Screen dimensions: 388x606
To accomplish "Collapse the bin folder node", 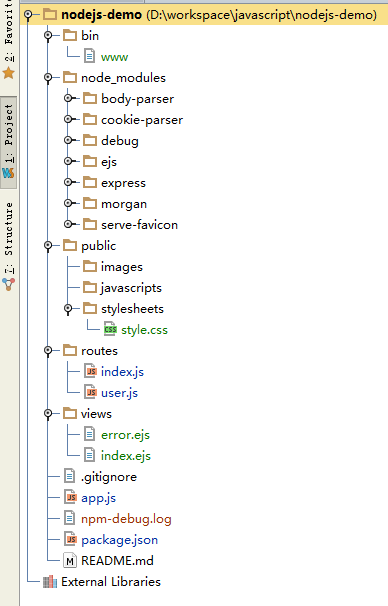I will tap(48, 36).
